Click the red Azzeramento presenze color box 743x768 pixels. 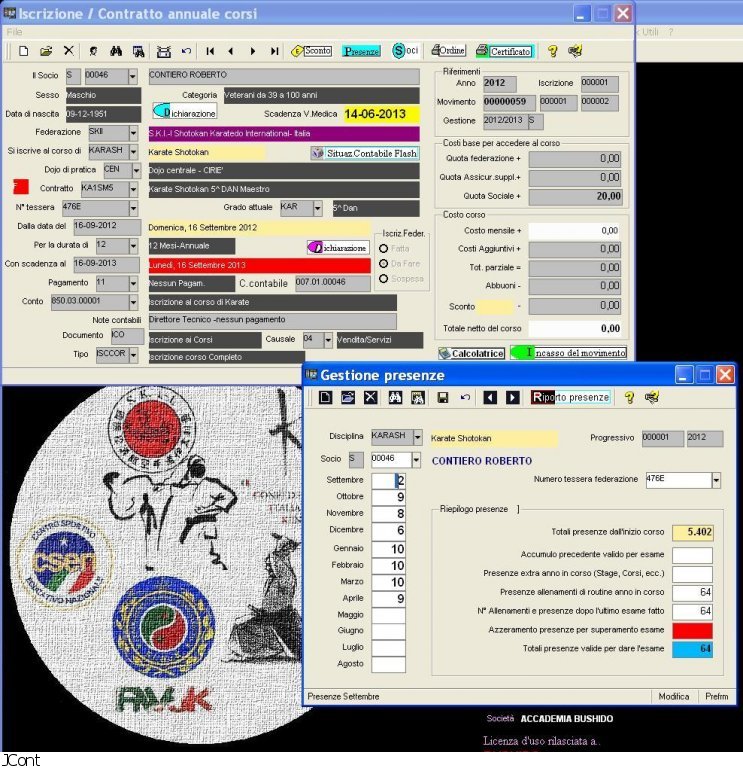[x=692, y=630]
